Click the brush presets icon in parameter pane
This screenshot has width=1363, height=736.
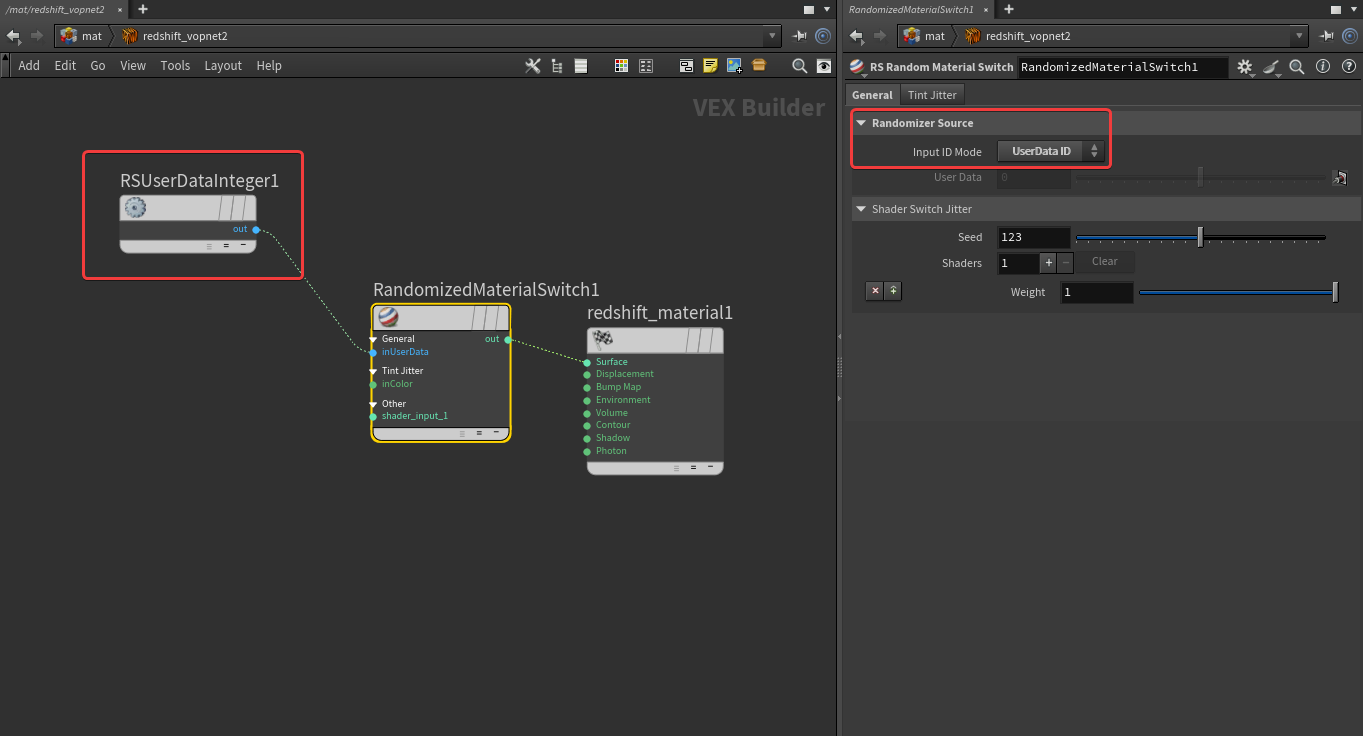pyautogui.click(x=1271, y=67)
